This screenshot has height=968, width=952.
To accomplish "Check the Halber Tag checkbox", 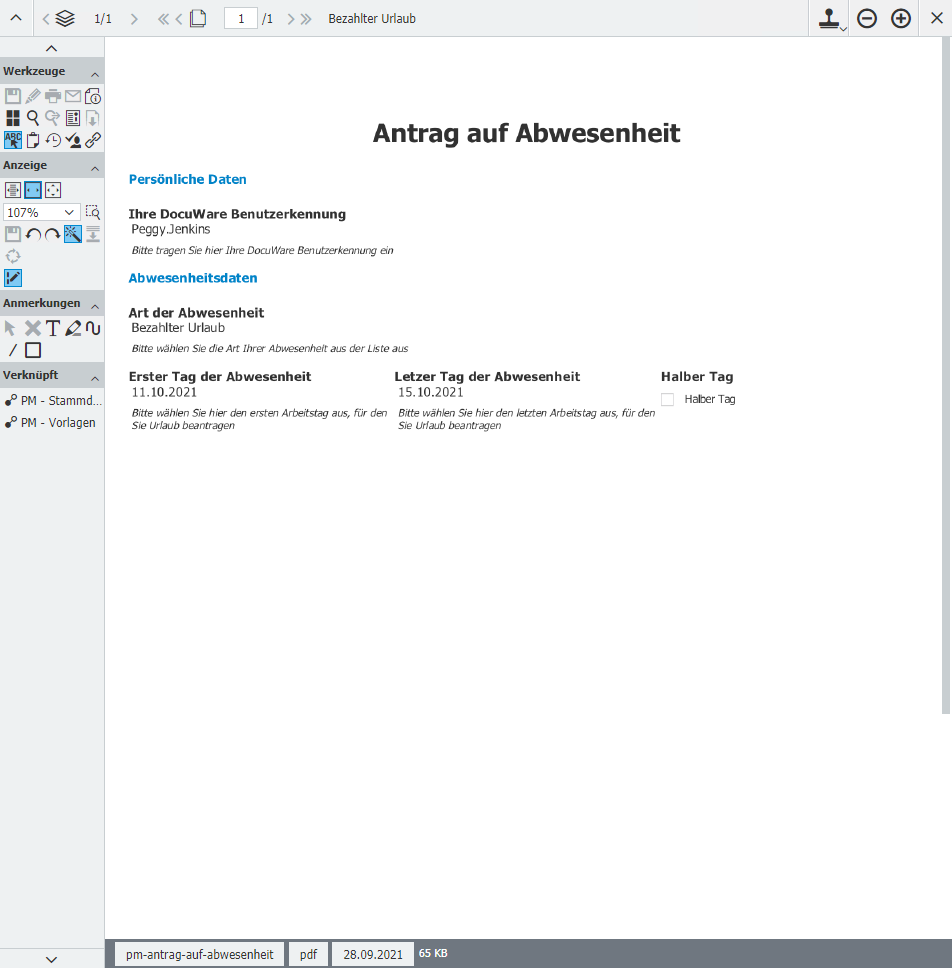I will click(667, 399).
